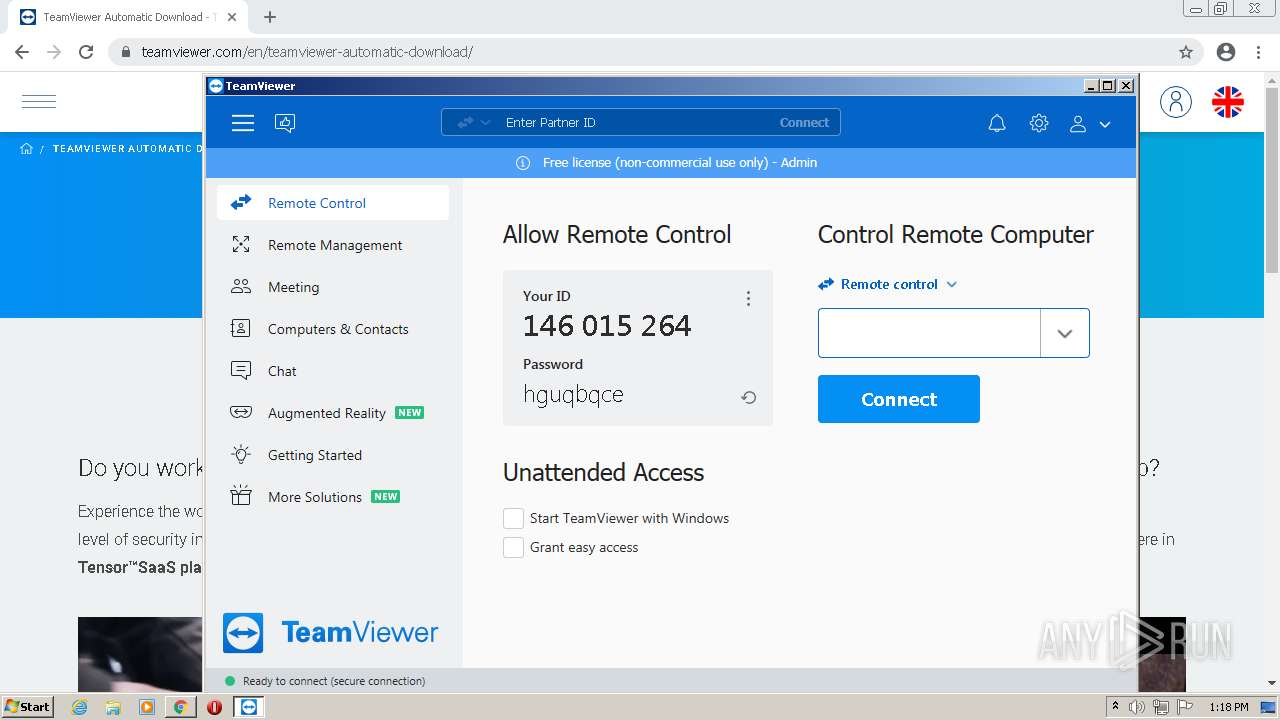Open the Windows Start menu

click(x=27, y=707)
